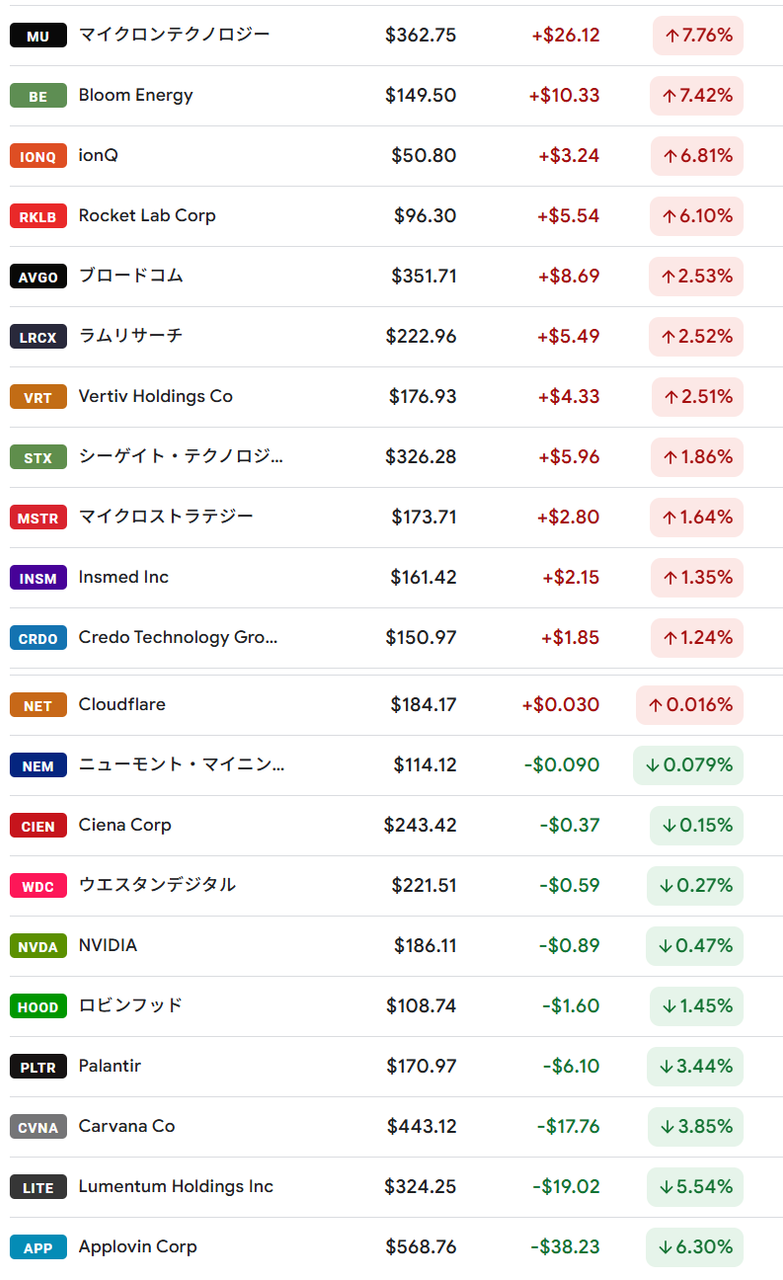The width and height of the screenshot is (783, 1280).
Task: Click the Carvana Co price $443.12
Action: 422,1127
